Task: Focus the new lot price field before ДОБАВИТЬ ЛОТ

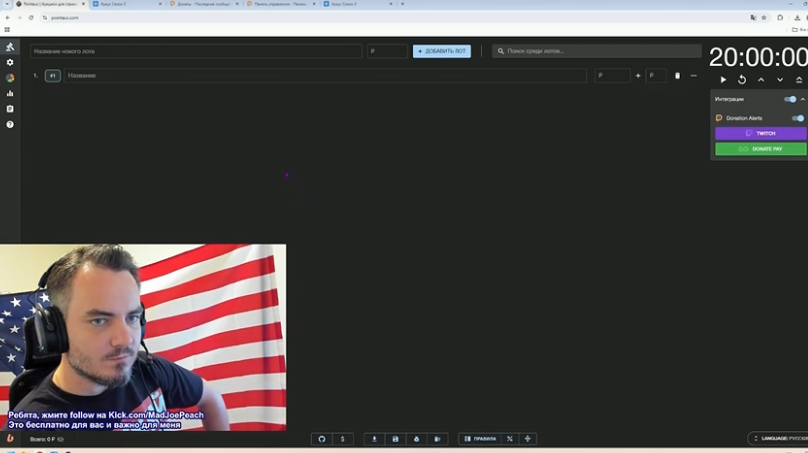Action: [387, 51]
